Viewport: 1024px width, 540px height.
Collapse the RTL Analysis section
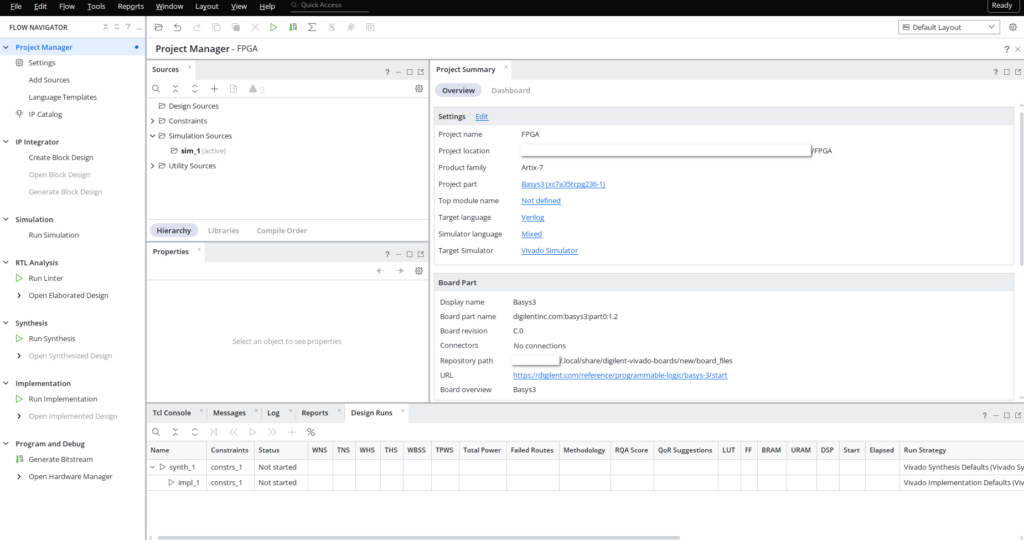pos(6,262)
